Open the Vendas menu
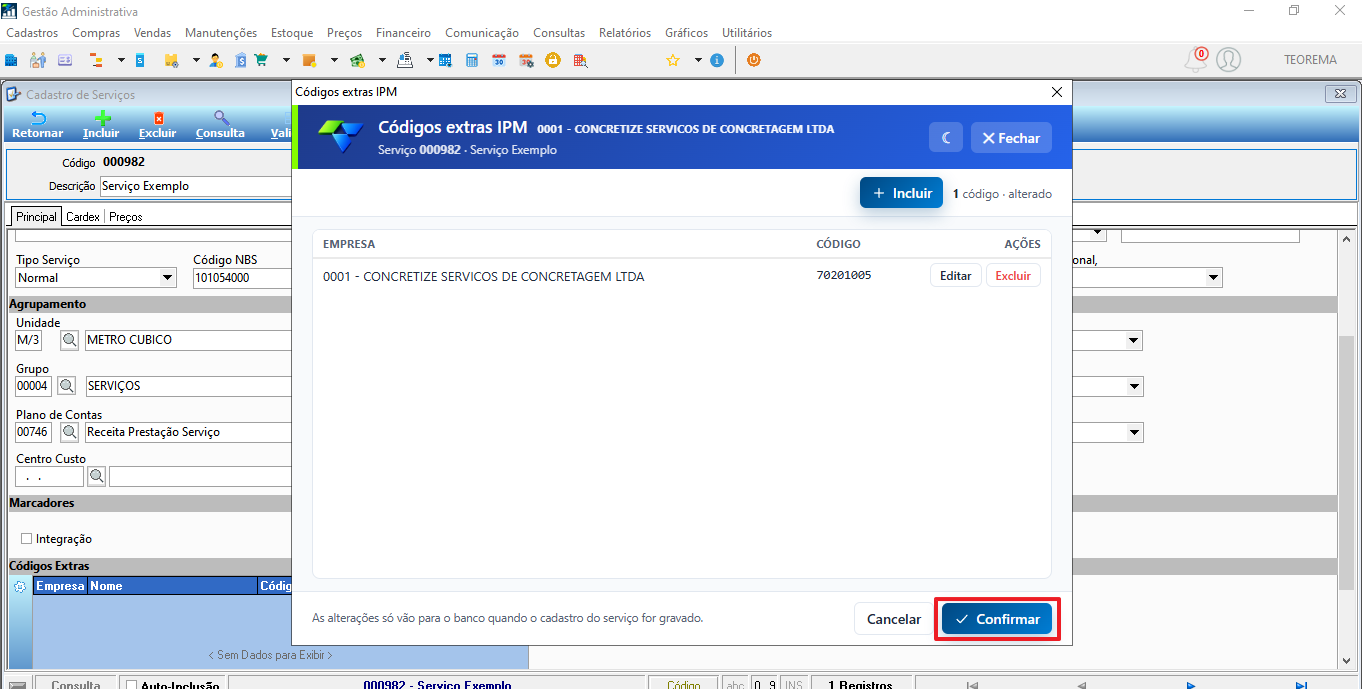The image size is (1362, 689). pos(152,33)
